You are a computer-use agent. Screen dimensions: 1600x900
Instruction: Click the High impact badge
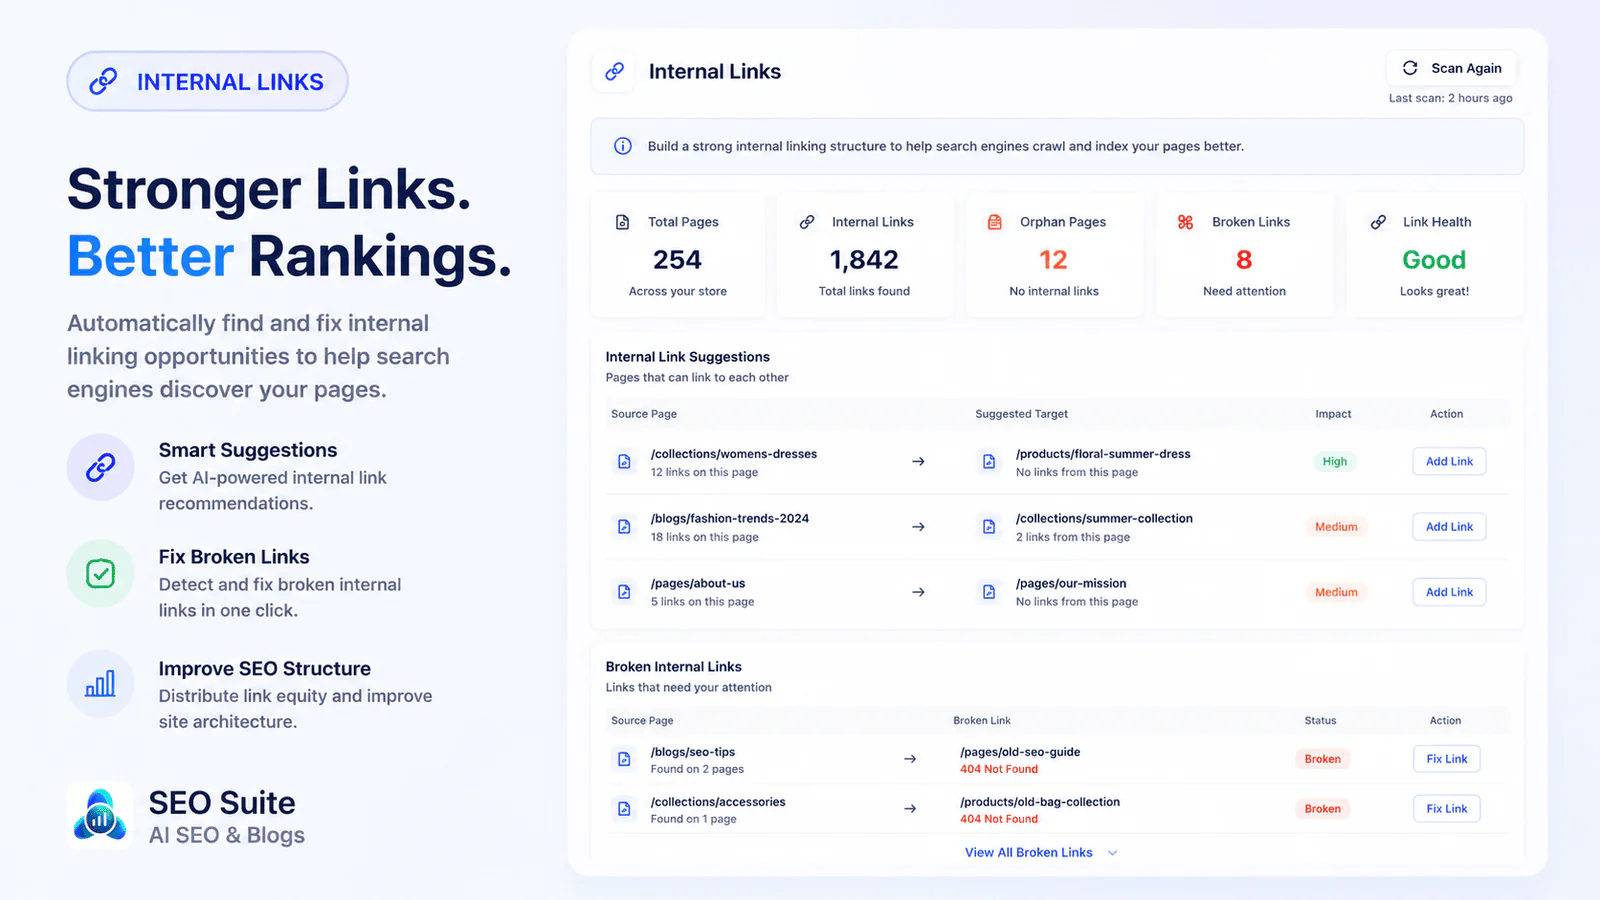click(1335, 462)
